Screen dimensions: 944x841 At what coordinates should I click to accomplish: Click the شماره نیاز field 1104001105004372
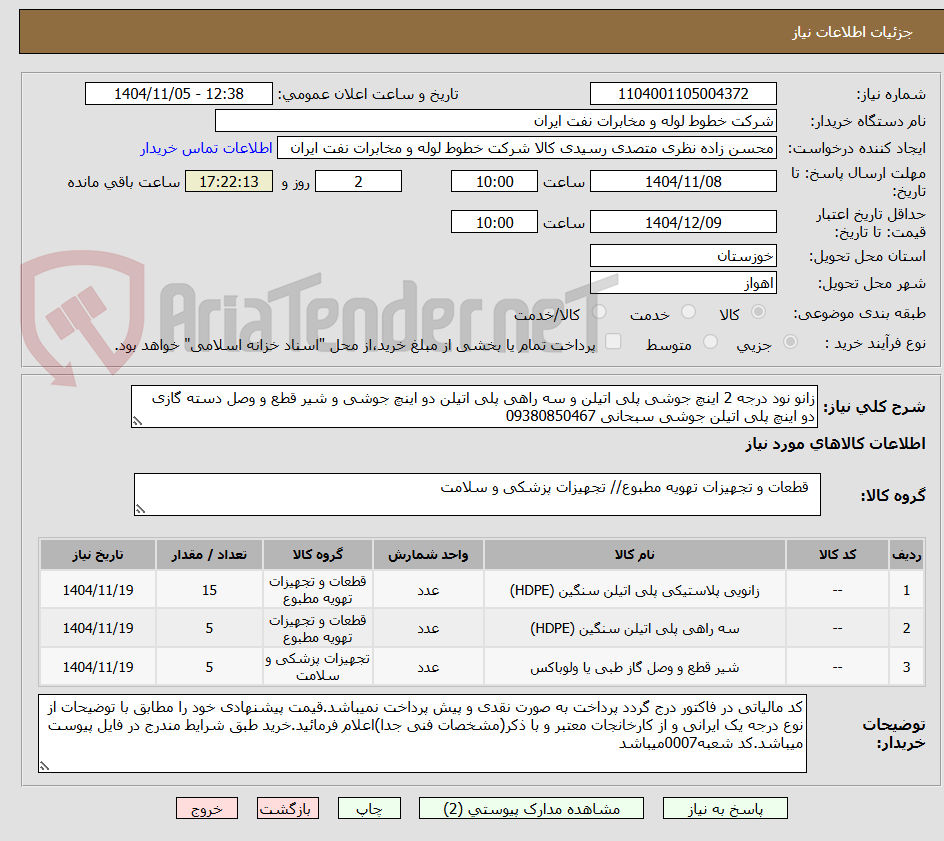coord(683,94)
